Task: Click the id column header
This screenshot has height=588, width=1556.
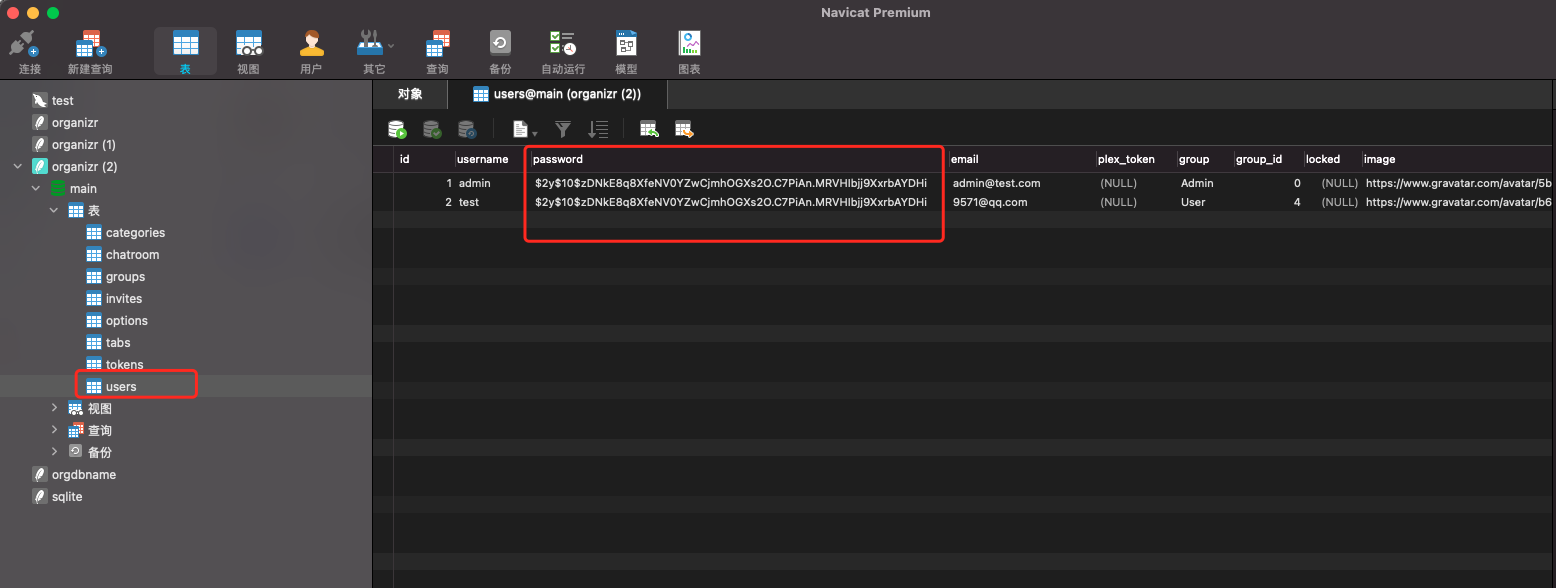Action: point(424,160)
